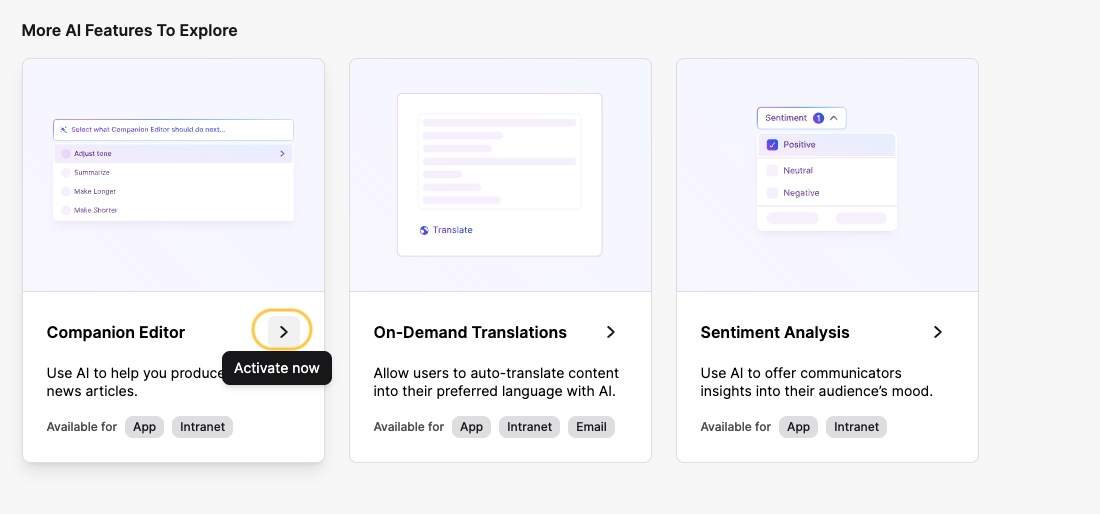Open On-Demand Translations arrow

(x=611, y=332)
